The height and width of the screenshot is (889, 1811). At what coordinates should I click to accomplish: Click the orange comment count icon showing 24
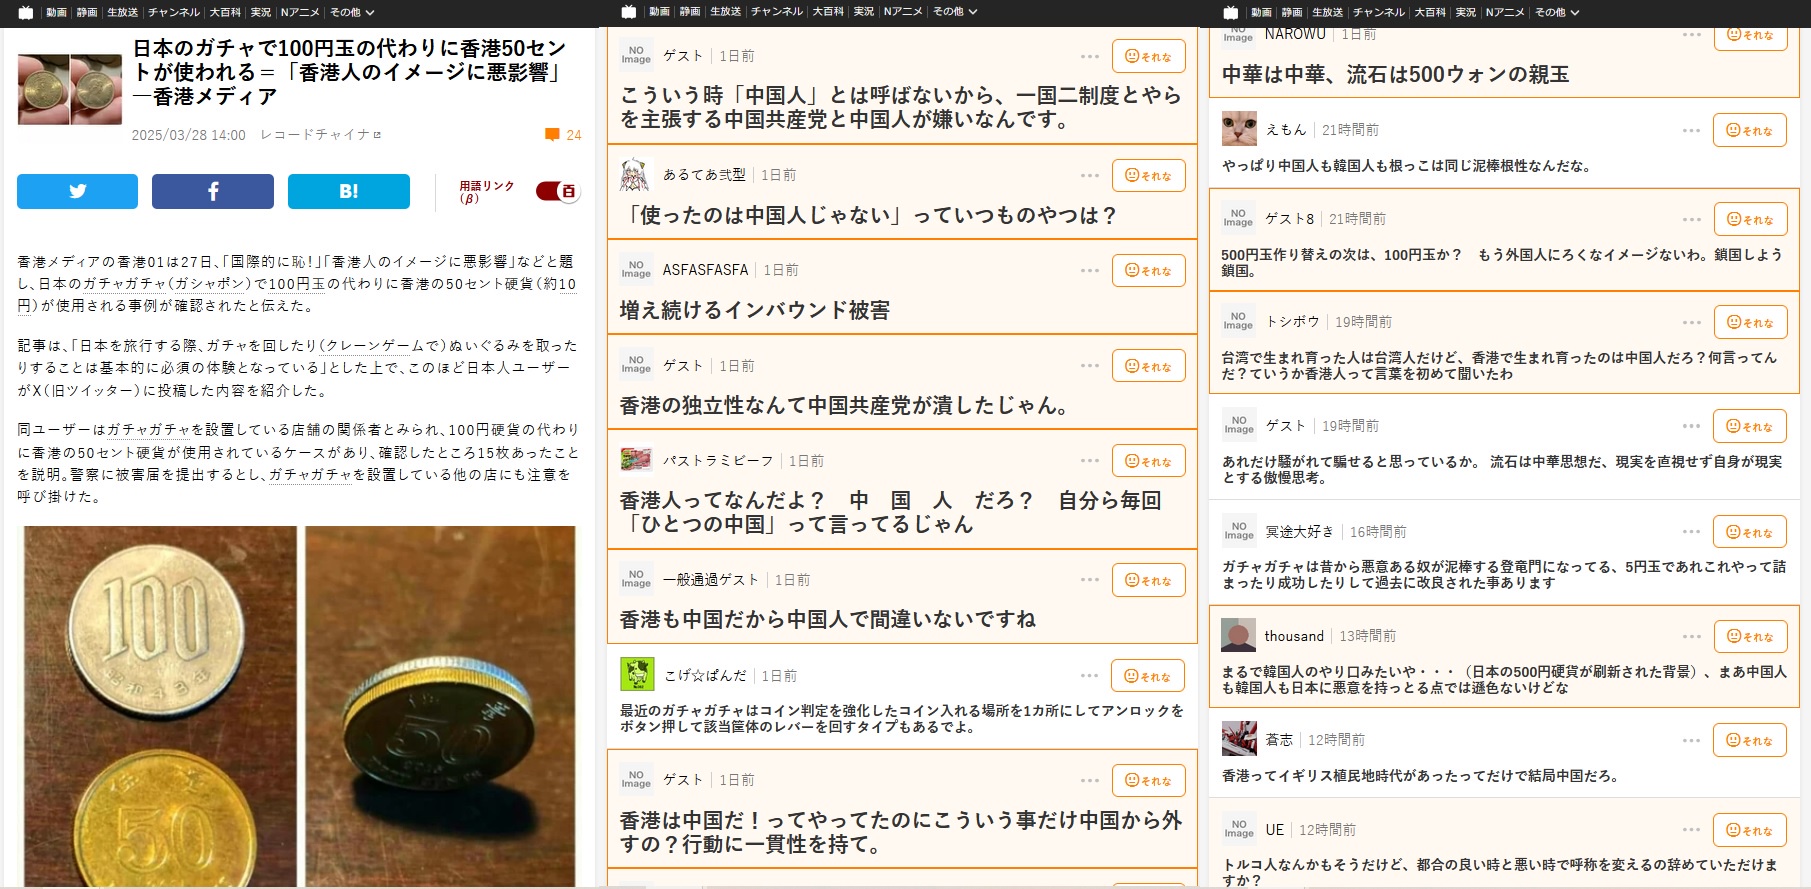552,135
